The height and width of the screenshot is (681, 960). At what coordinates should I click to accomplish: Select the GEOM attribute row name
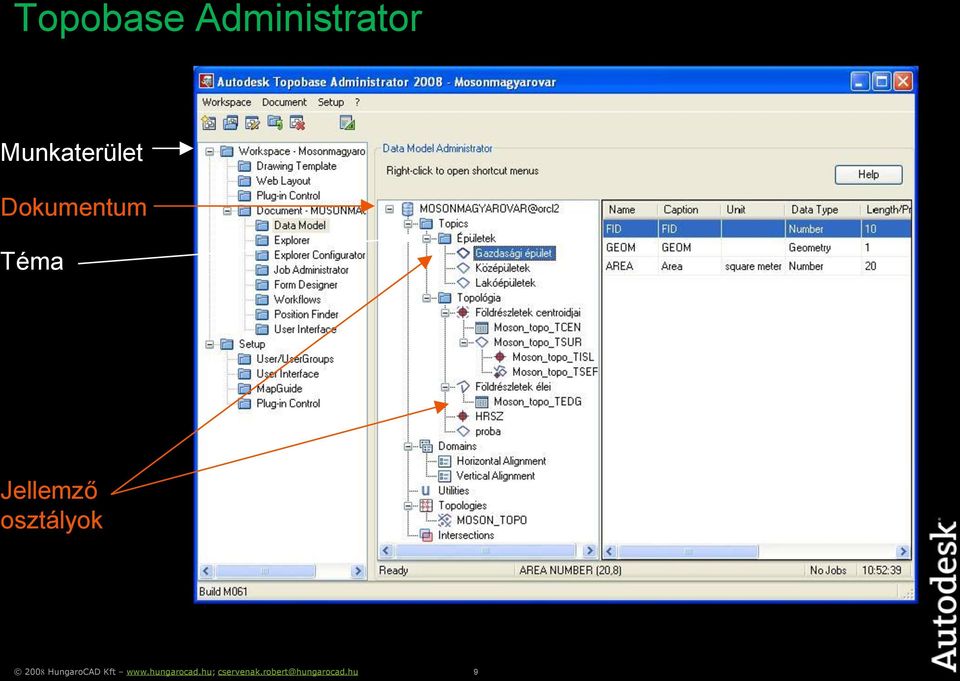621,247
